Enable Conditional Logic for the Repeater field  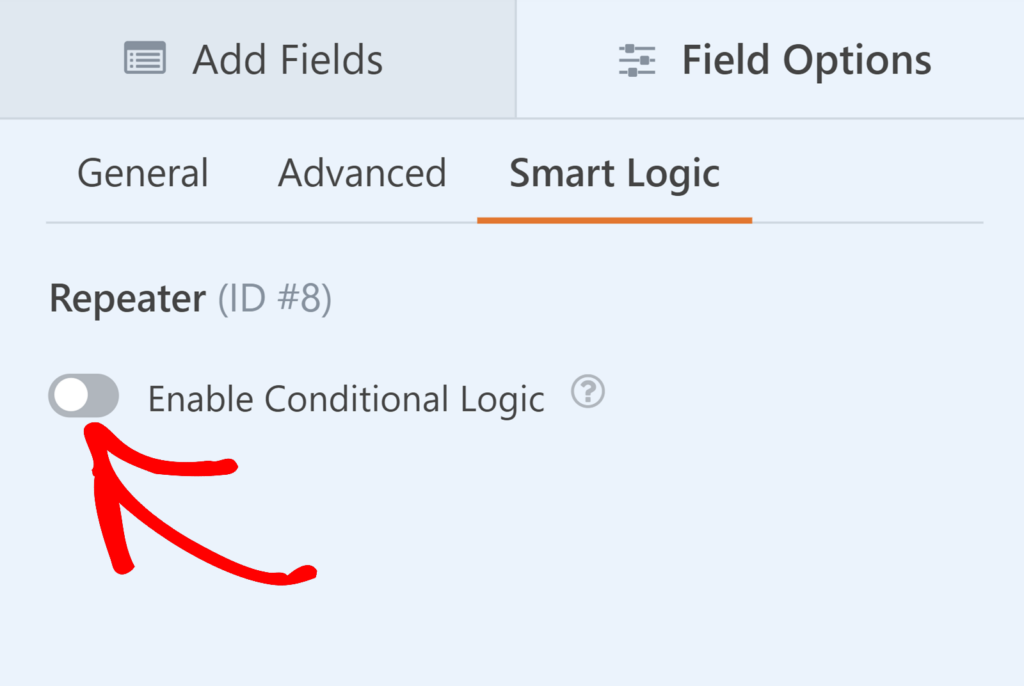[x=83, y=396]
